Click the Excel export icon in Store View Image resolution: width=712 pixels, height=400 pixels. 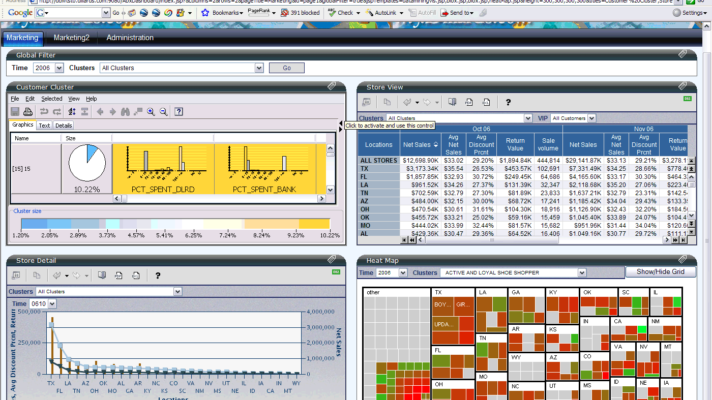(x=486, y=102)
